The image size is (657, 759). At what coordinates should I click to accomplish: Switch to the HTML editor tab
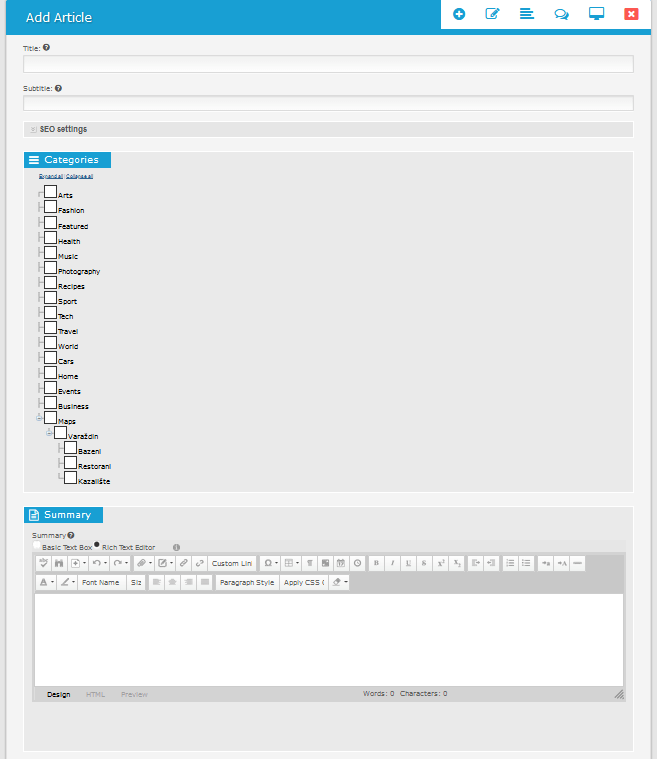(x=95, y=694)
